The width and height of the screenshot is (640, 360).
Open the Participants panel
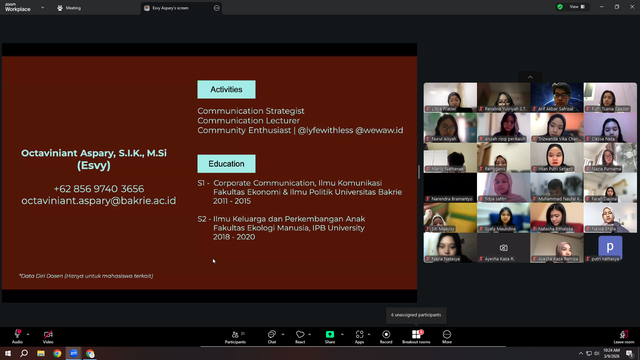click(x=235, y=337)
